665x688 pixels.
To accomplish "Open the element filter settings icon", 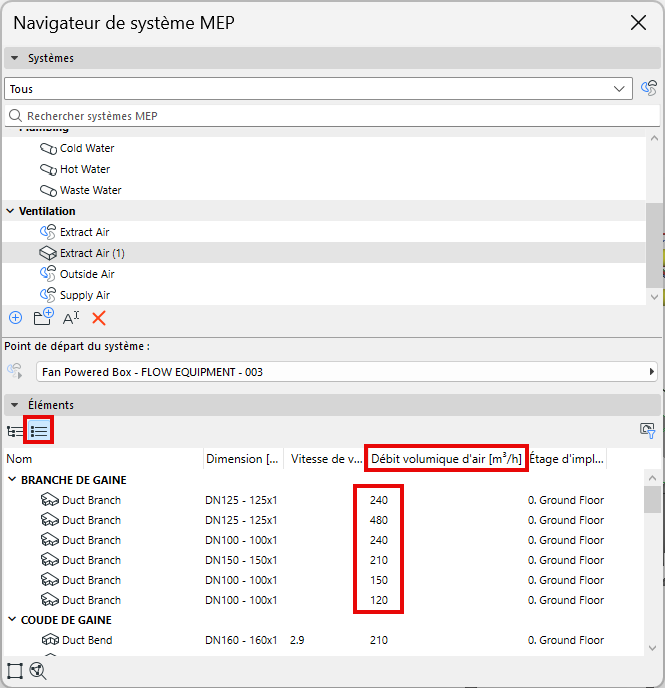I will click(x=647, y=430).
